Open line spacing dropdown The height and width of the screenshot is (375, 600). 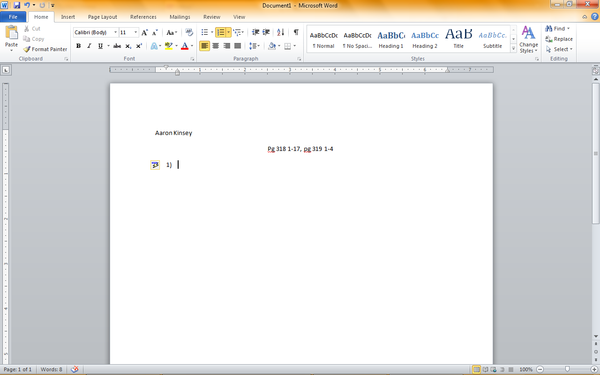[254, 46]
